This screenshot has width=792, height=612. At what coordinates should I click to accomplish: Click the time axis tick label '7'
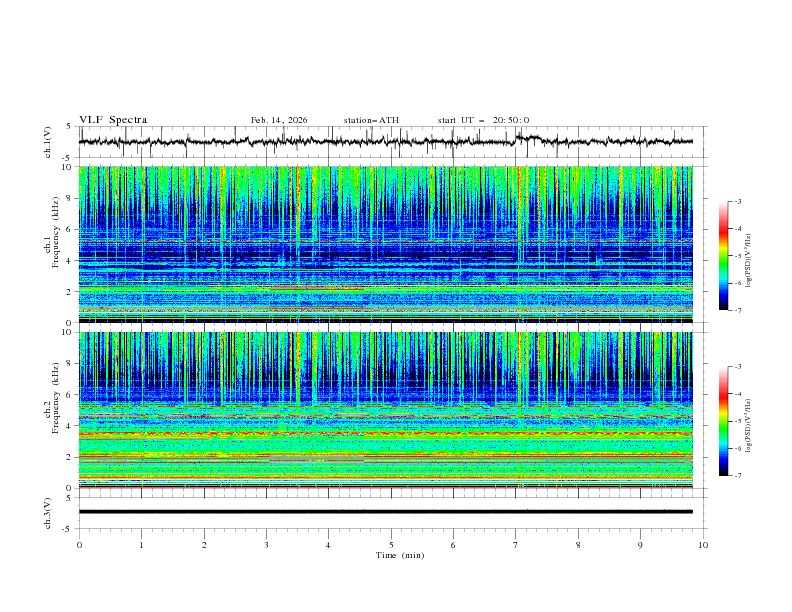516,545
